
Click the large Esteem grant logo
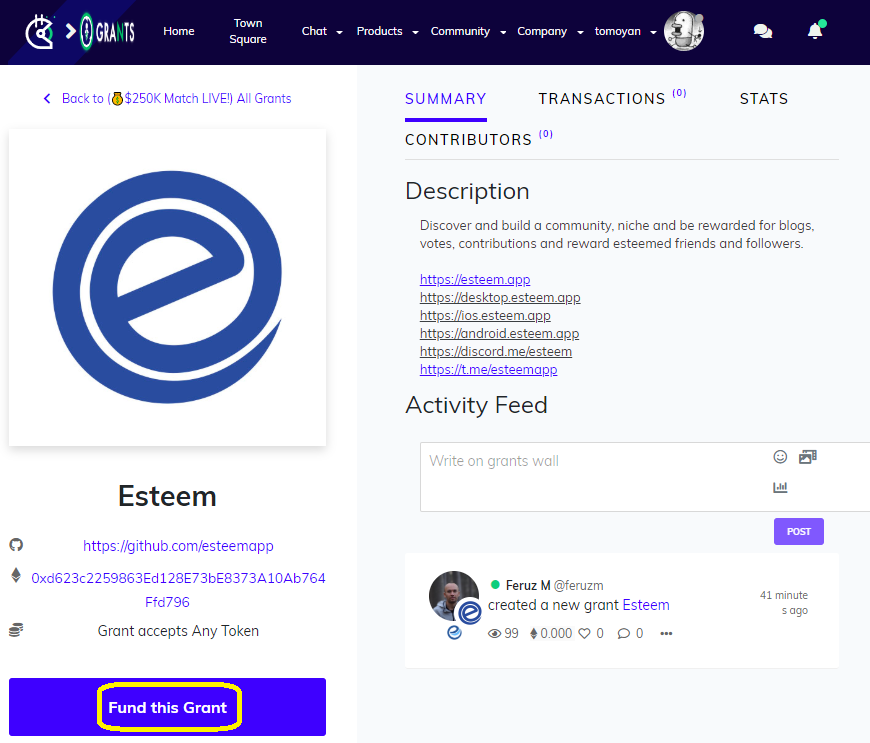pyautogui.click(x=168, y=287)
